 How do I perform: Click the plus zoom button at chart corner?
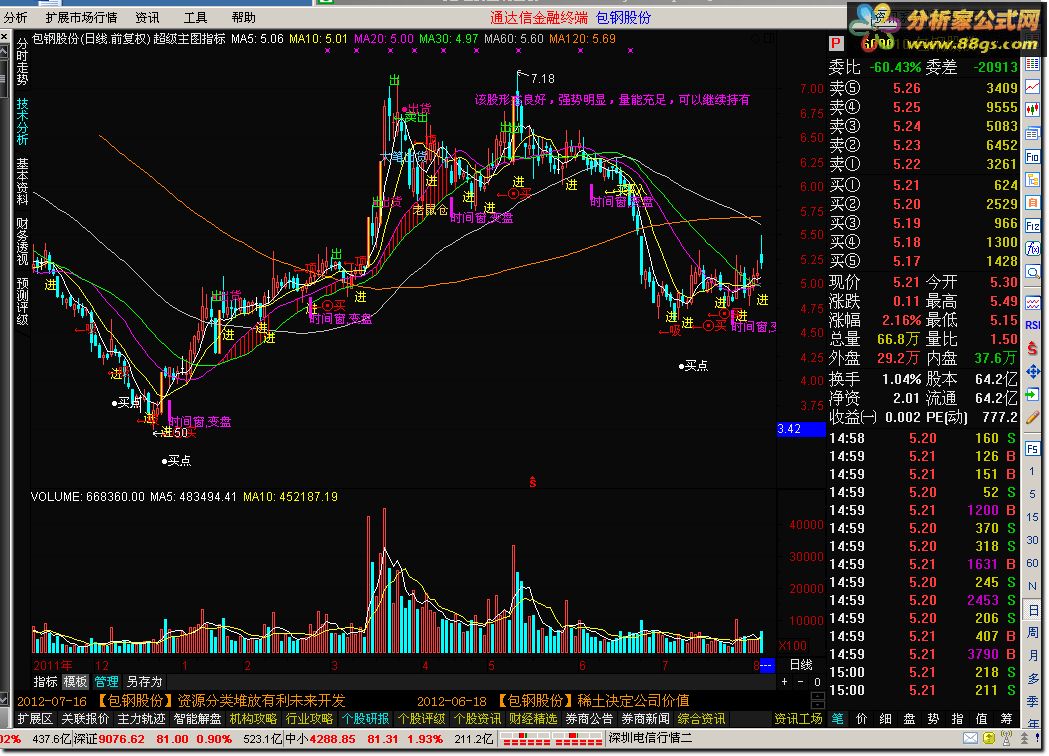[785, 682]
